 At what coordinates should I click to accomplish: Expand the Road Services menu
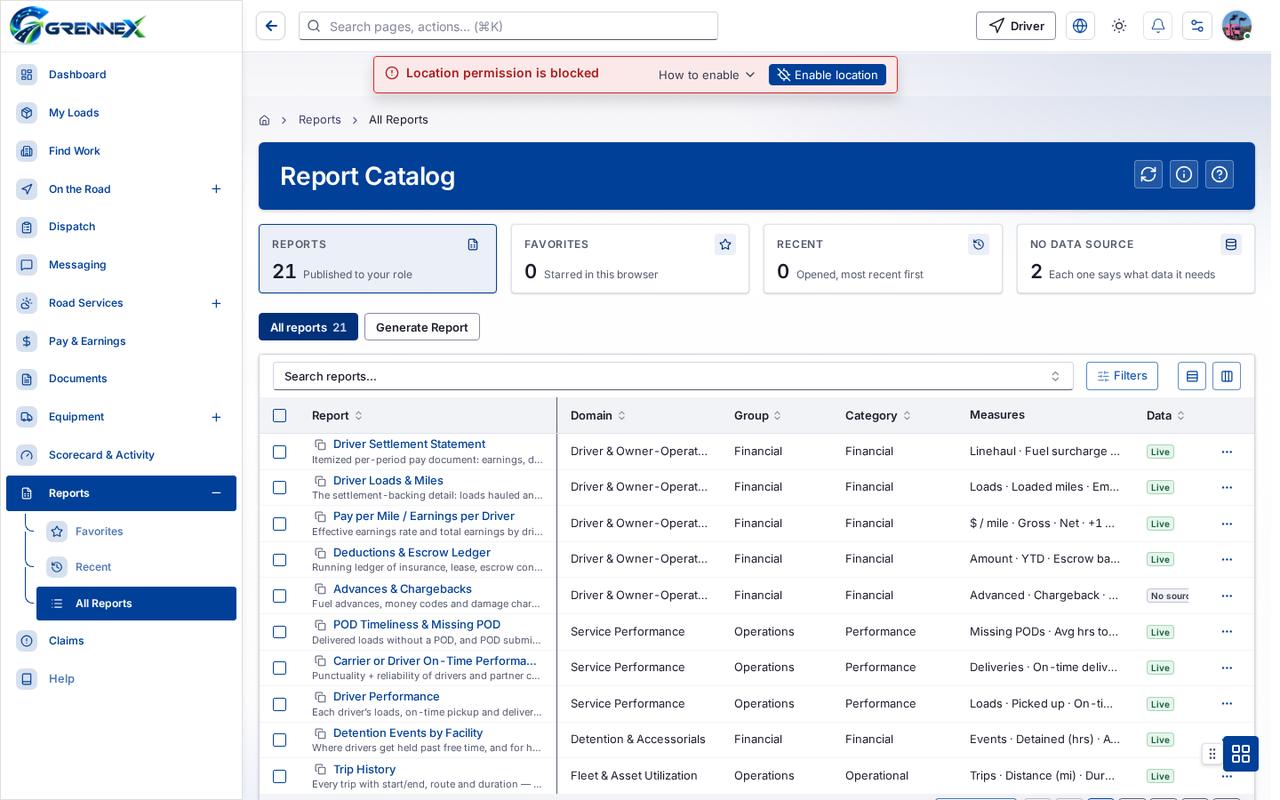click(216, 303)
